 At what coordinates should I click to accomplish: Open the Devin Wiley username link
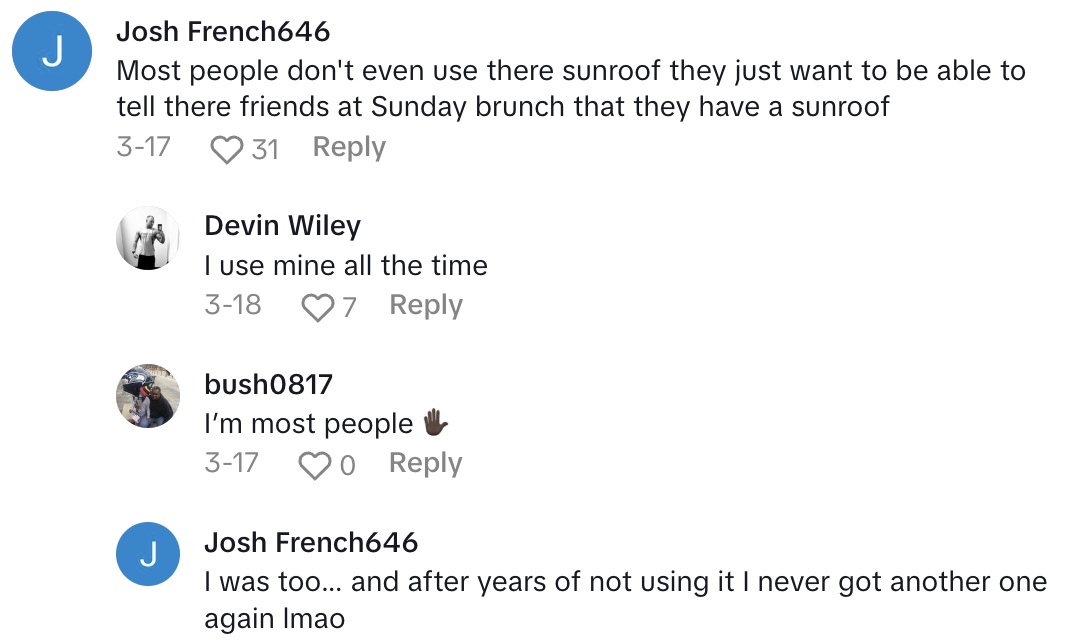282,226
